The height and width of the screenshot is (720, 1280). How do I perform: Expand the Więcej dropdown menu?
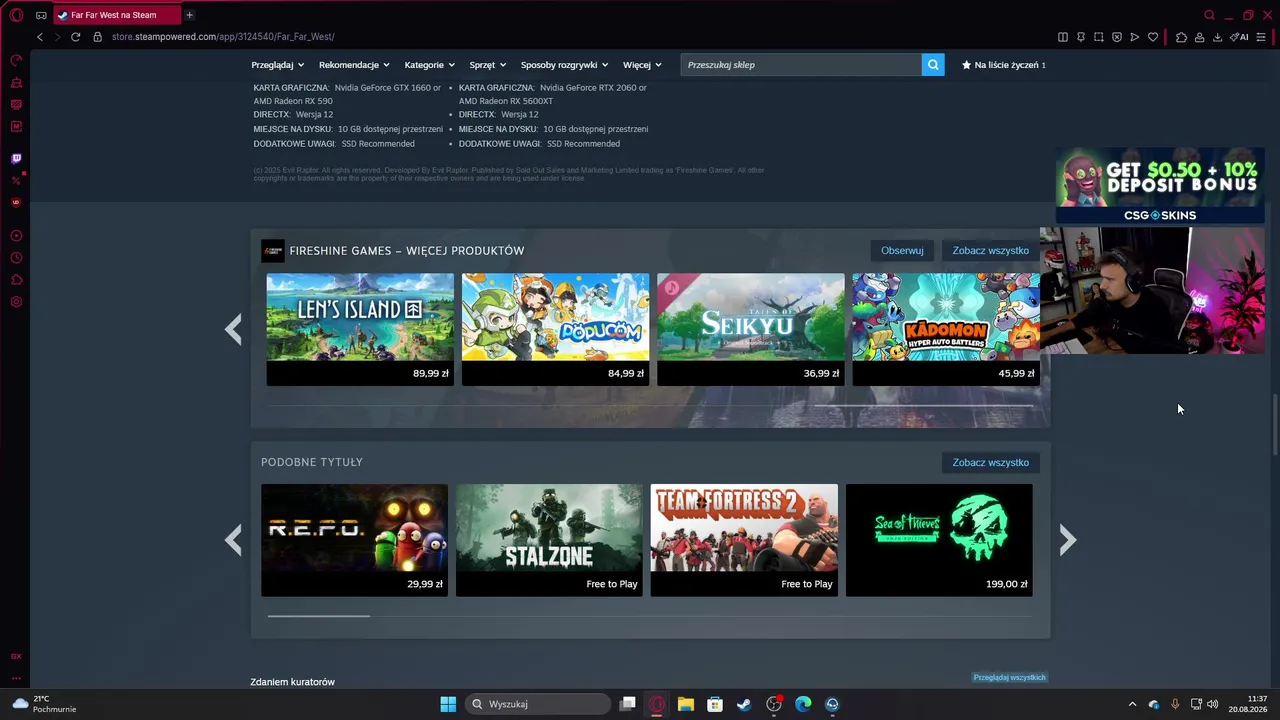click(x=642, y=65)
